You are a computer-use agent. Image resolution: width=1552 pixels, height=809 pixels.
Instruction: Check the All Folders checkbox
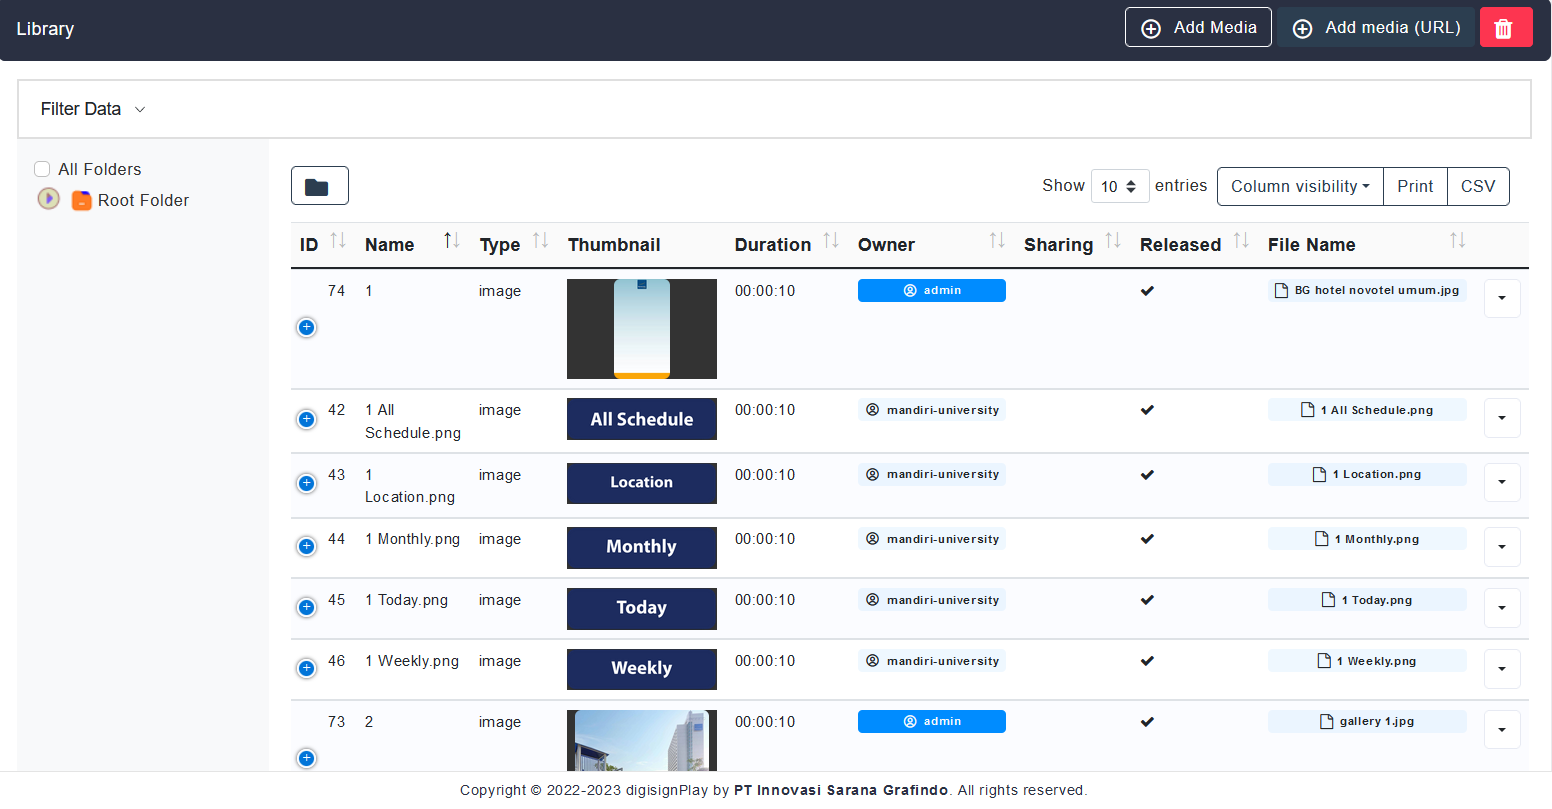pos(42,169)
